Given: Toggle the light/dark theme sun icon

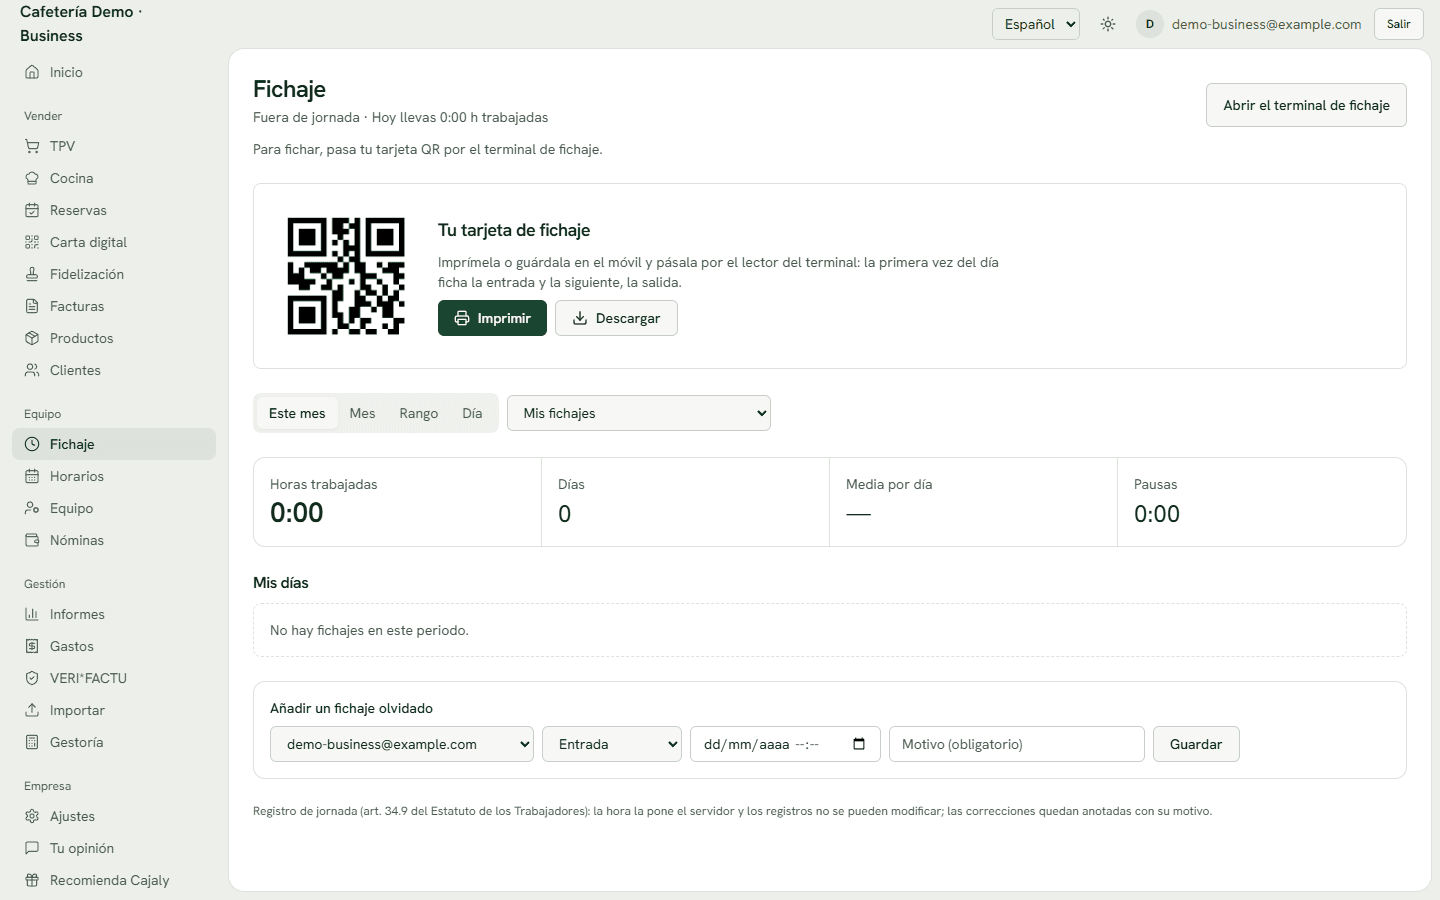Looking at the screenshot, I should (1108, 24).
